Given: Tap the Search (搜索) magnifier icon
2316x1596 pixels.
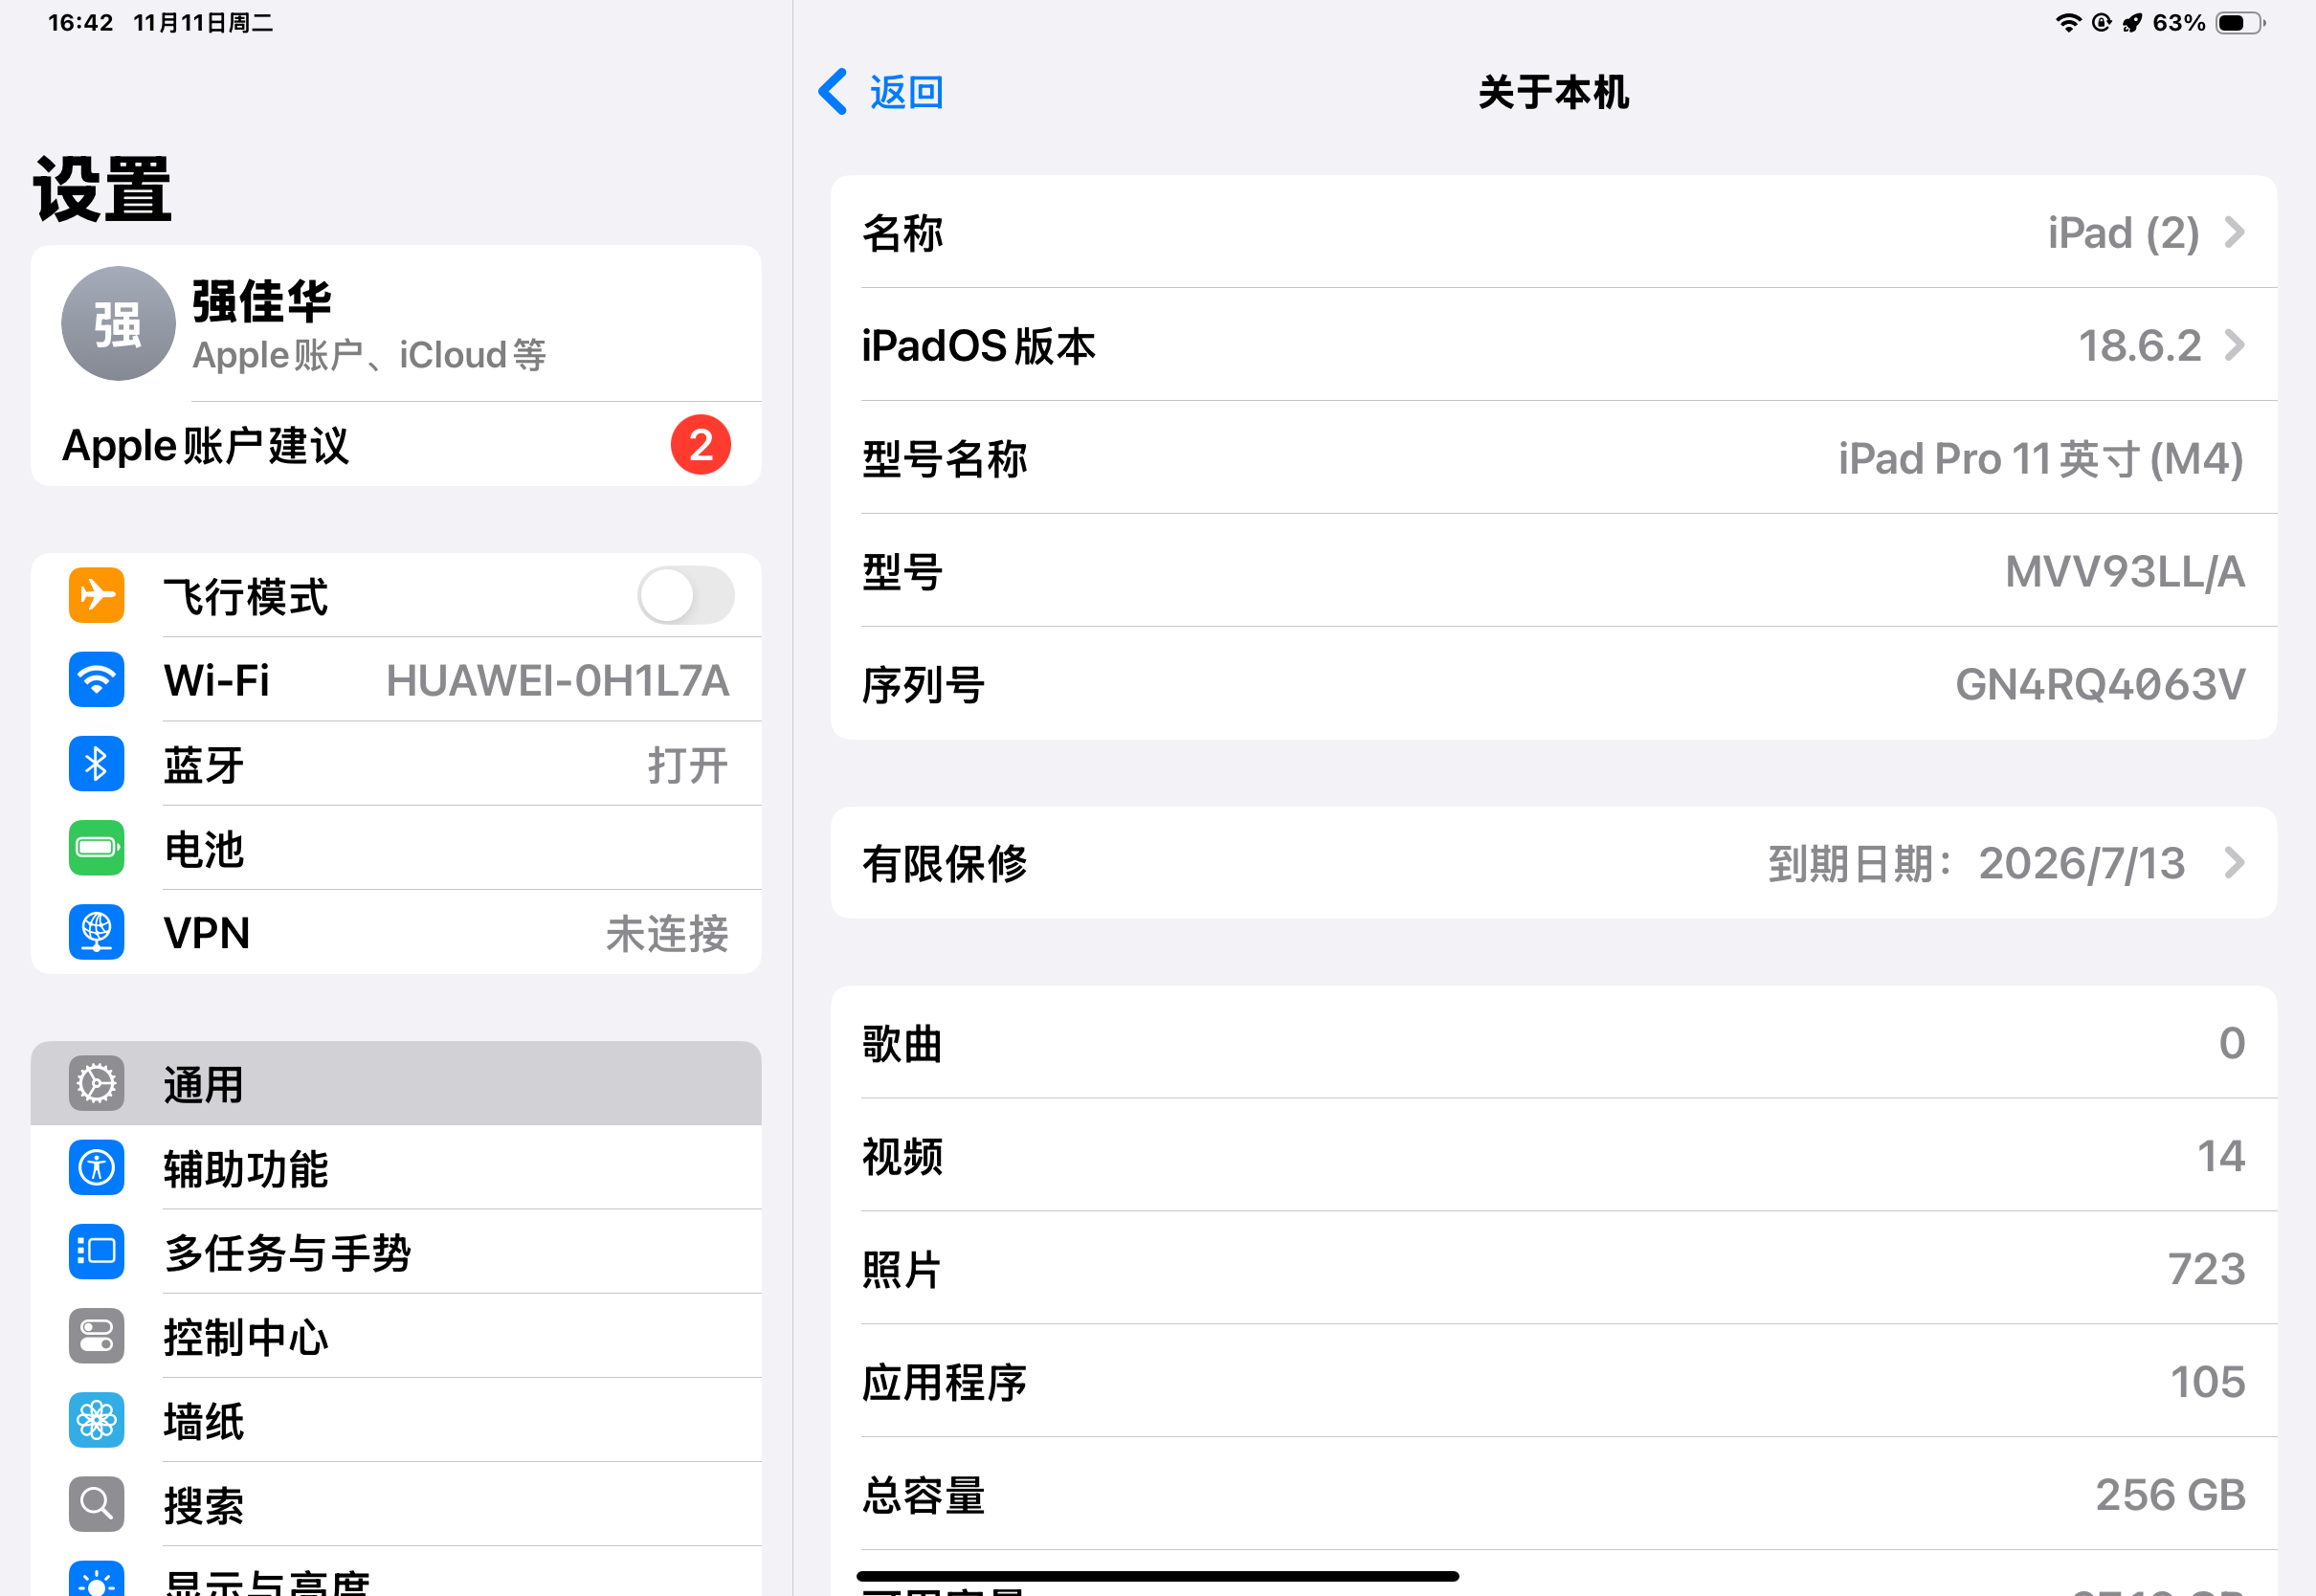Looking at the screenshot, I should tap(96, 1504).
